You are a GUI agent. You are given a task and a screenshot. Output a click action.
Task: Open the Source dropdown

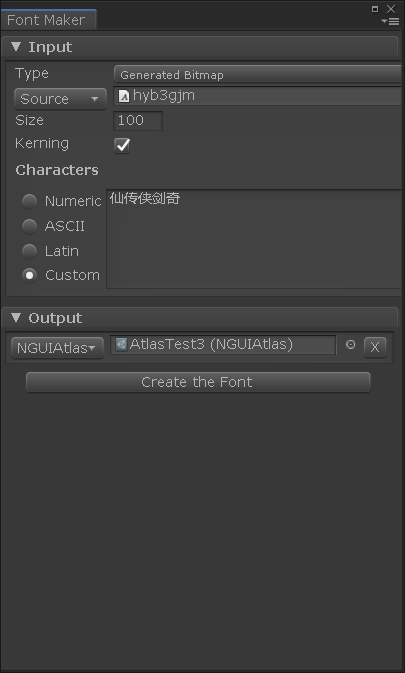[60, 99]
